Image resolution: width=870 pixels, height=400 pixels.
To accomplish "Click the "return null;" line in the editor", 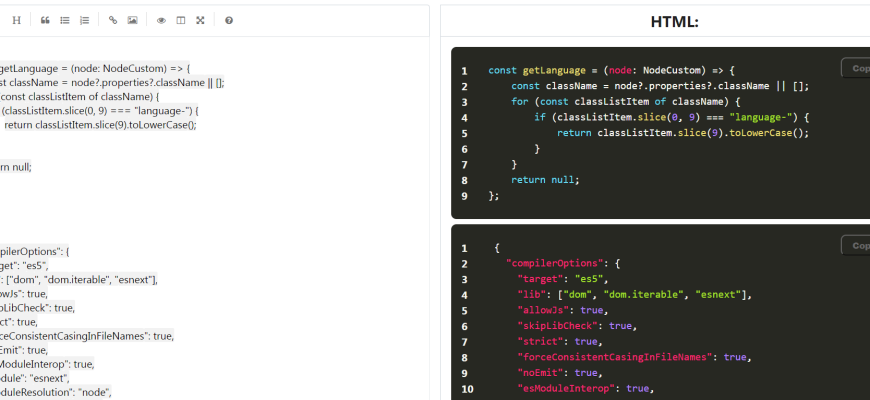I will click(16, 167).
